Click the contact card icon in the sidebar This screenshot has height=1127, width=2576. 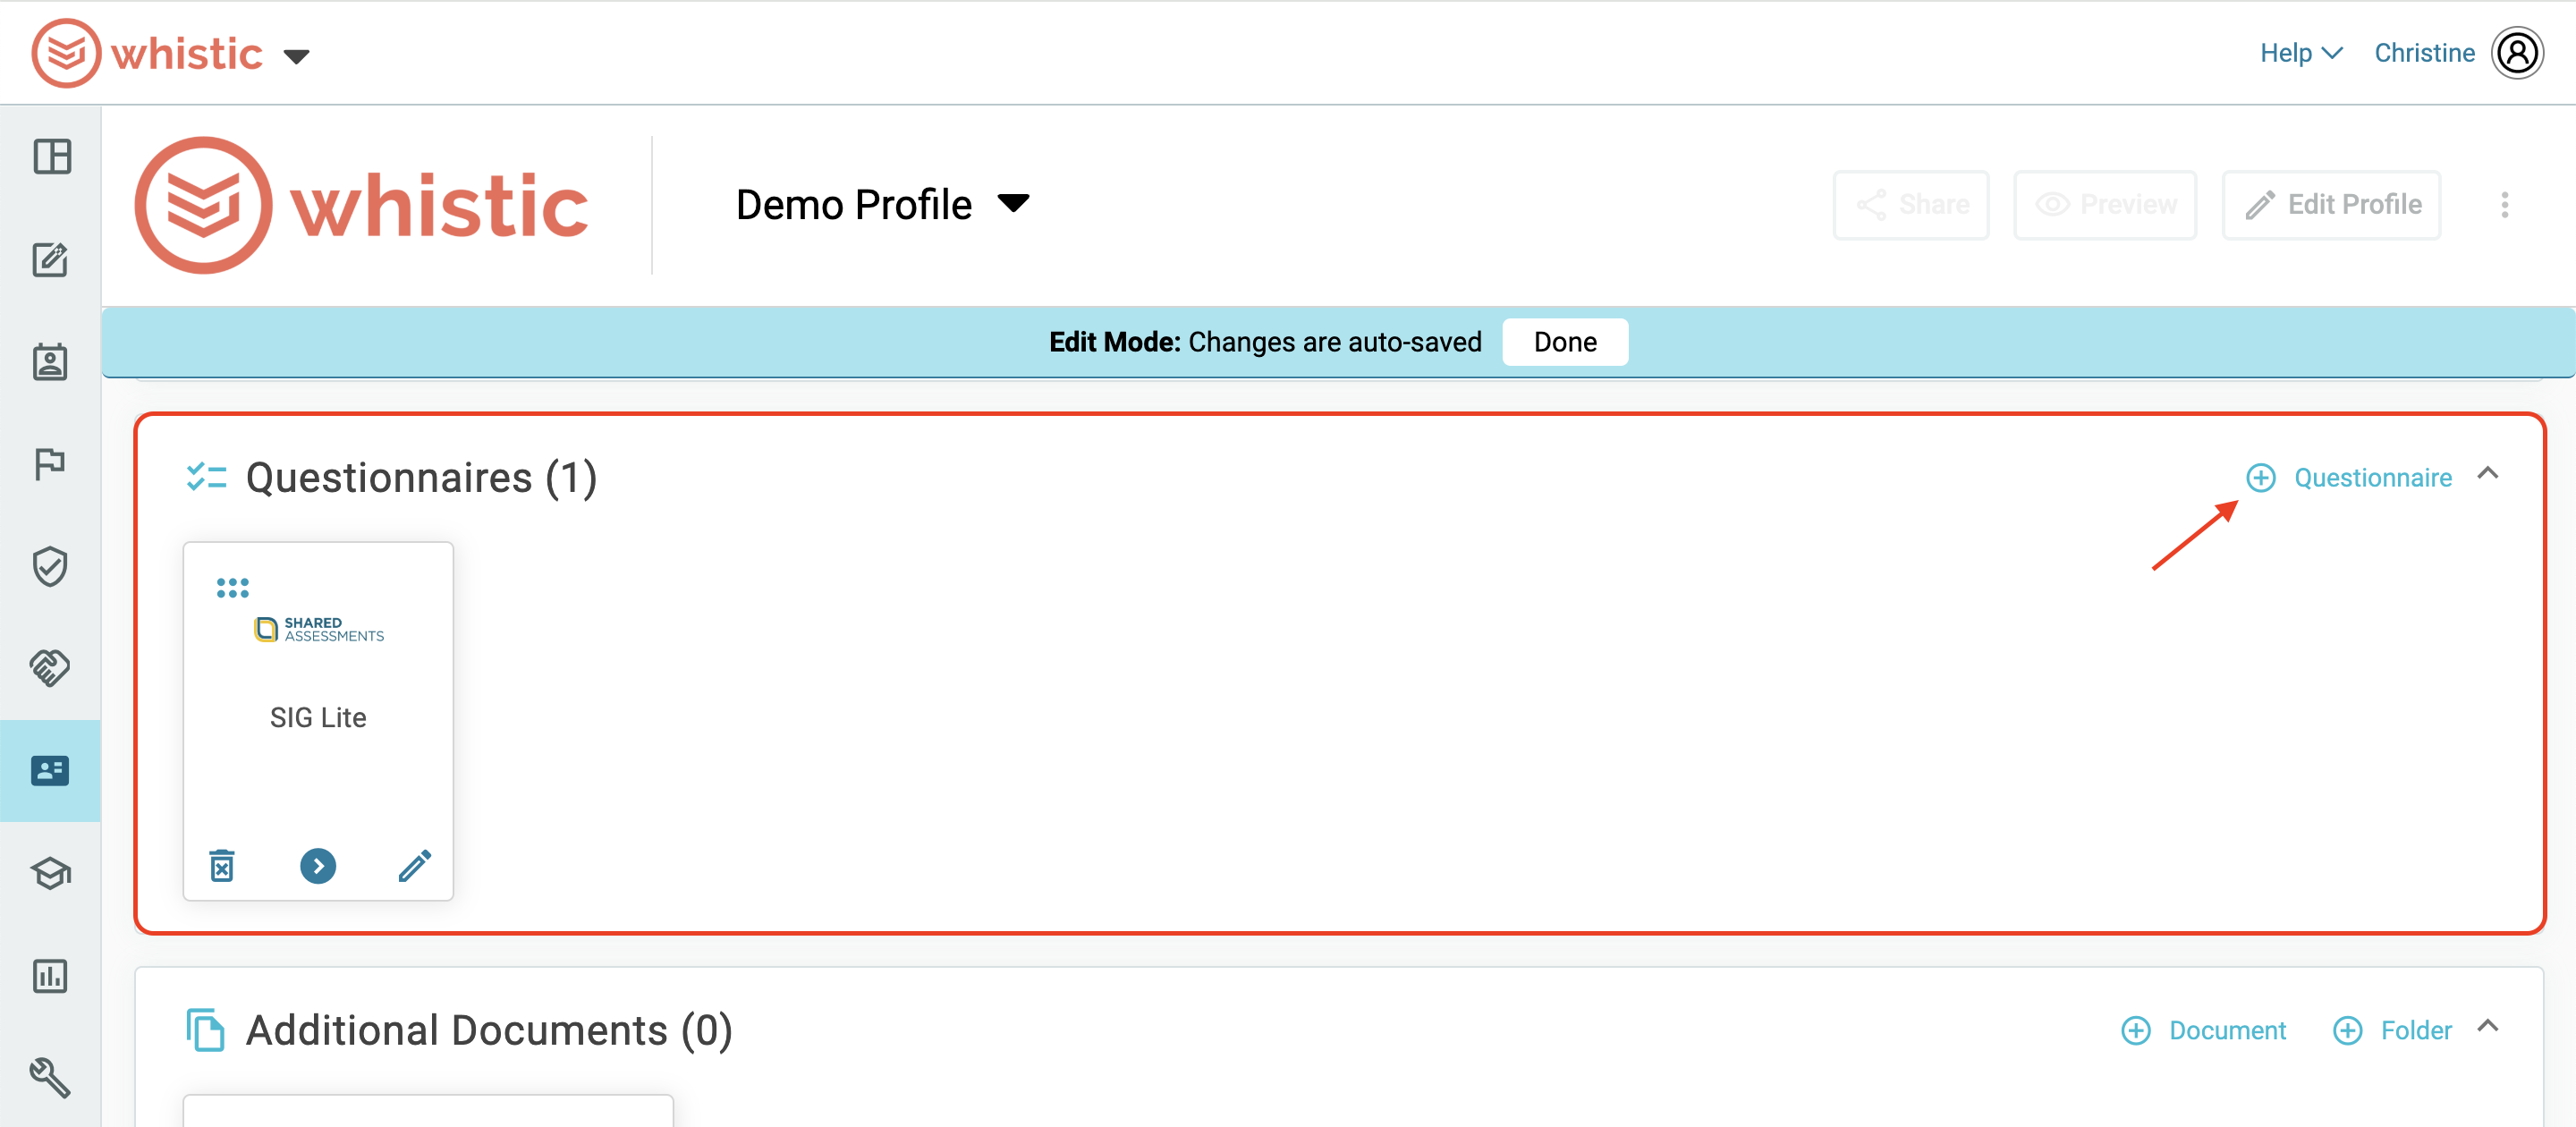click(x=50, y=770)
